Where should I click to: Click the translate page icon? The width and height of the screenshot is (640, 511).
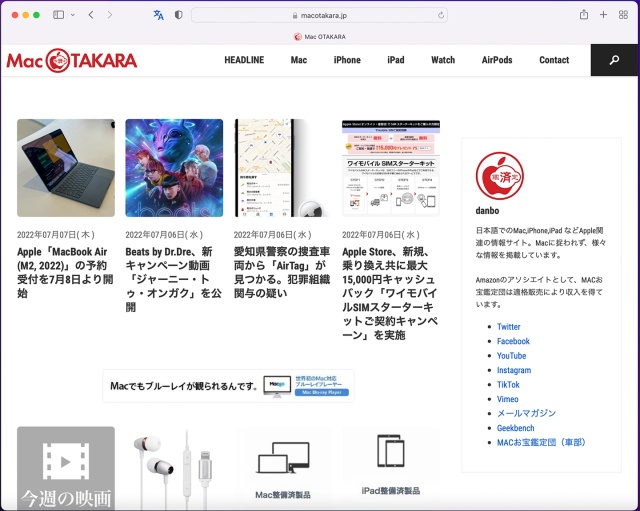[158, 15]
